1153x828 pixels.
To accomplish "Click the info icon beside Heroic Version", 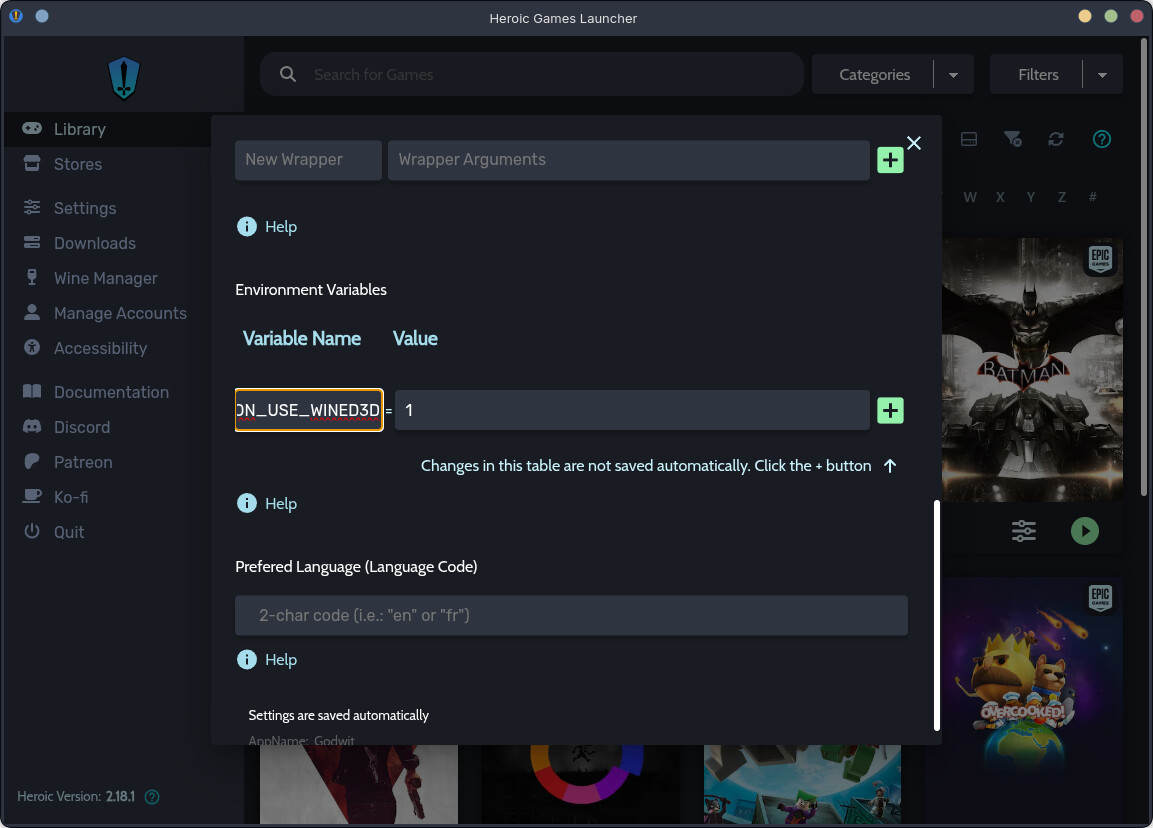I will coord(152,797).
